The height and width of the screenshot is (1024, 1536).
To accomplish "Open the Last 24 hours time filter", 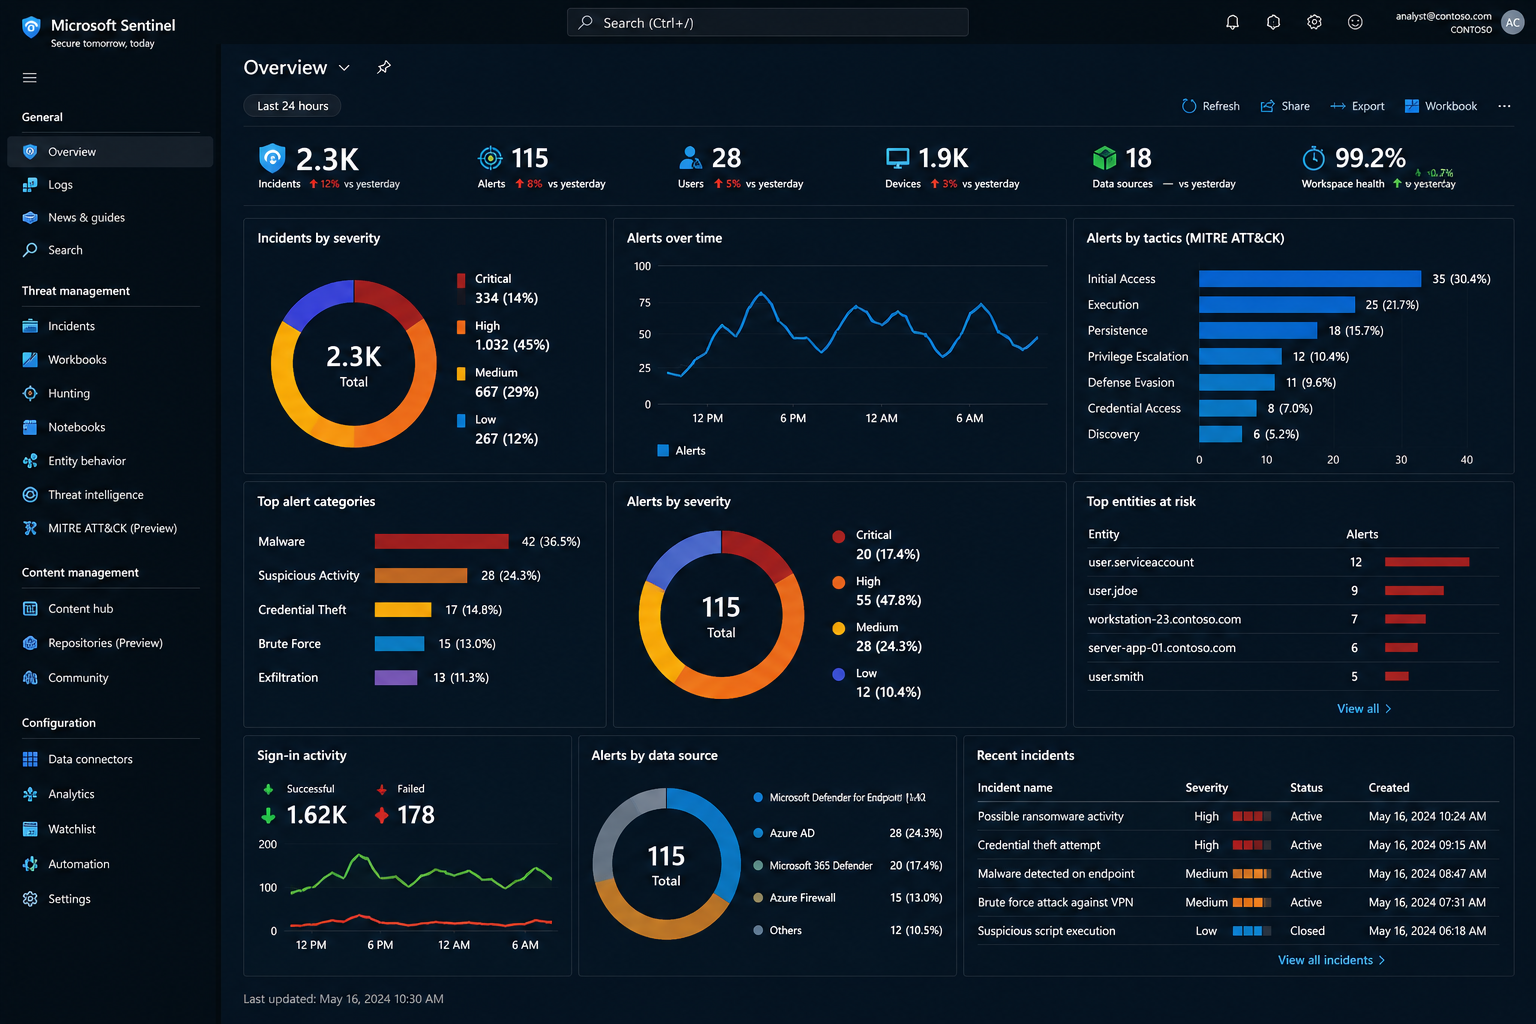I will tap(292, 106).
